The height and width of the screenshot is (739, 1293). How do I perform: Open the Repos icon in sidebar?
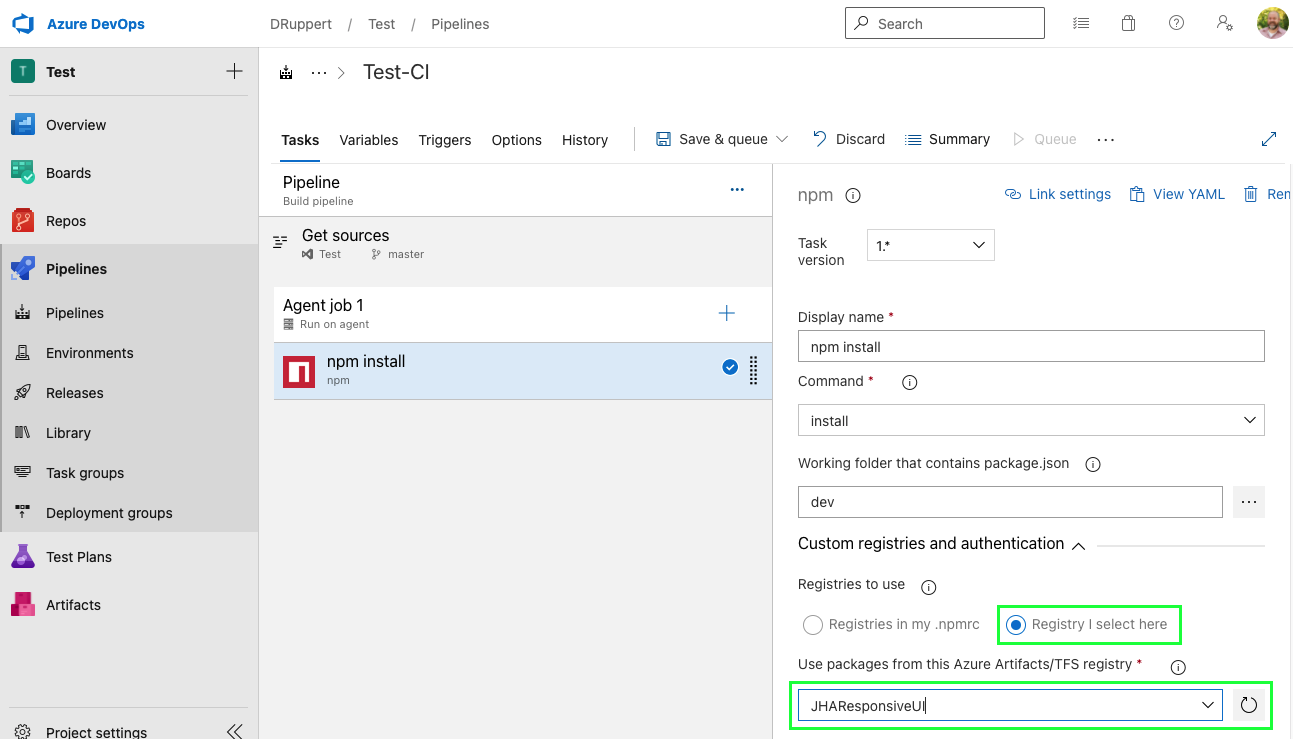click(x=23, y=221)
